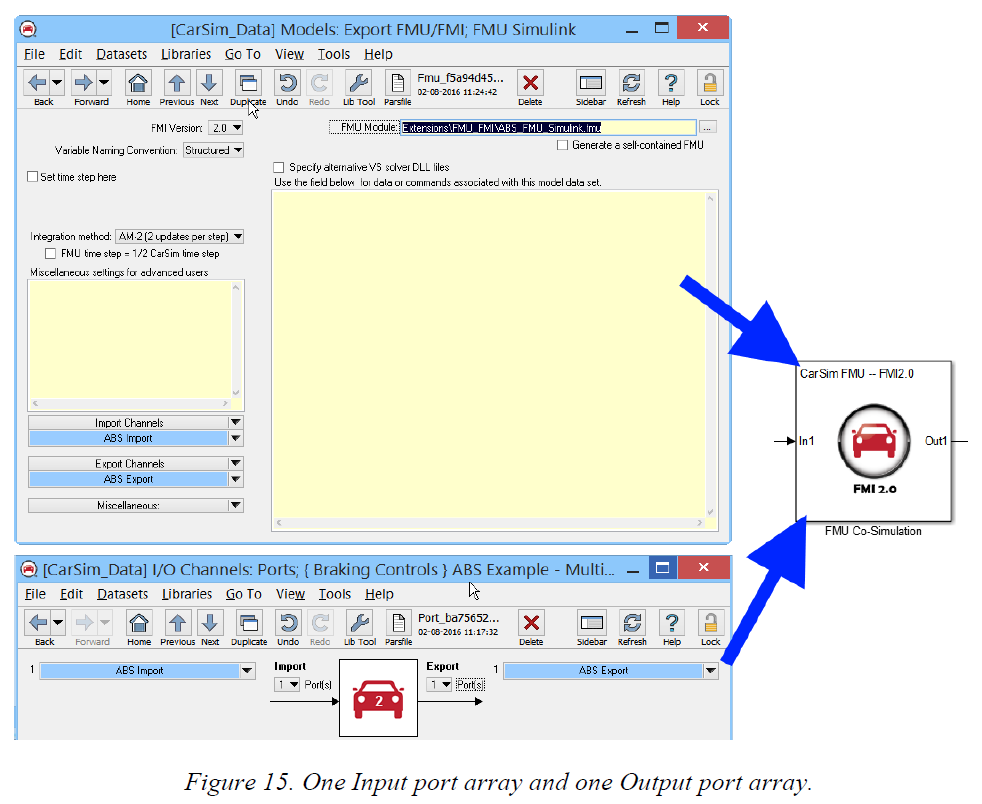Click the large yellow model data text area
982x804 pixels.
tap(489, 354)
